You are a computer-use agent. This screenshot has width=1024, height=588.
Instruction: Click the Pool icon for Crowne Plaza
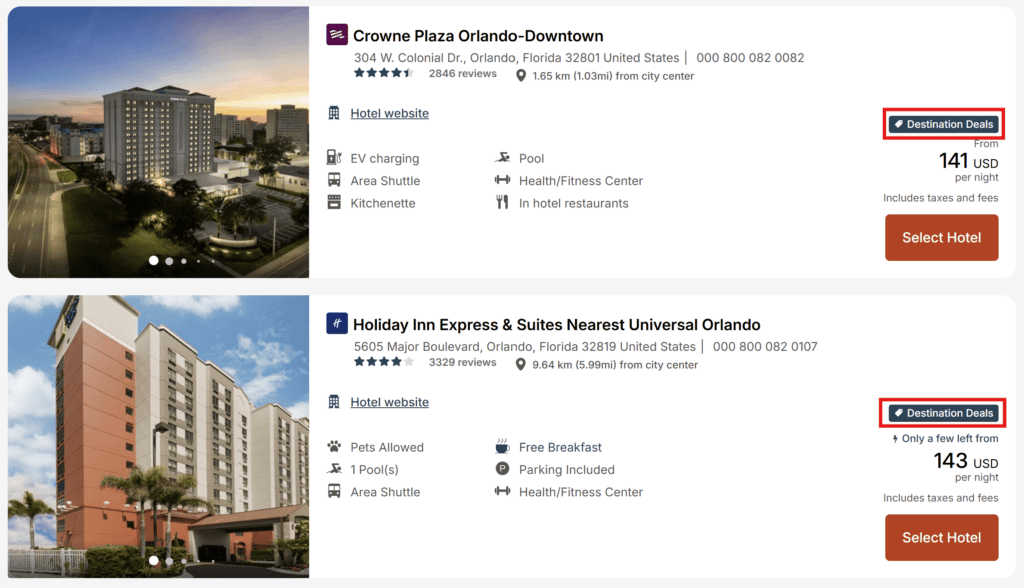pos(501,157)
